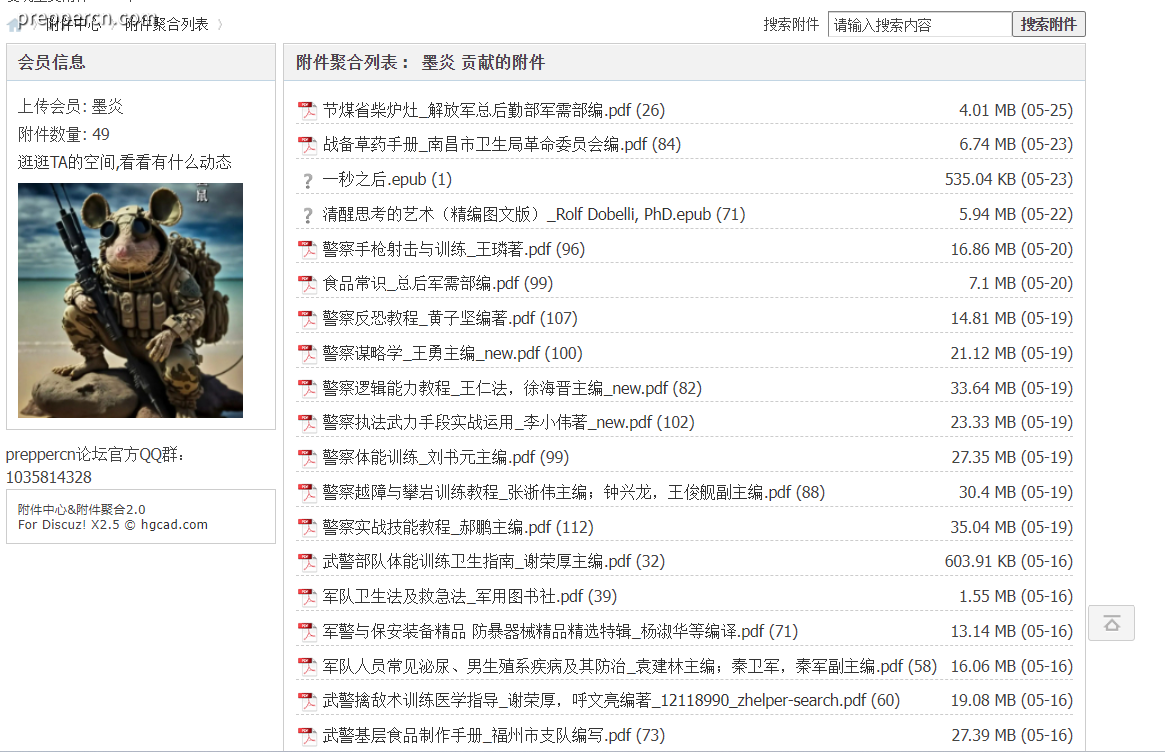Click PDF icon beside 武警部队体能训练卫生指南
This screenshot has width=1165, height=752.
click(x=307, y=562)
